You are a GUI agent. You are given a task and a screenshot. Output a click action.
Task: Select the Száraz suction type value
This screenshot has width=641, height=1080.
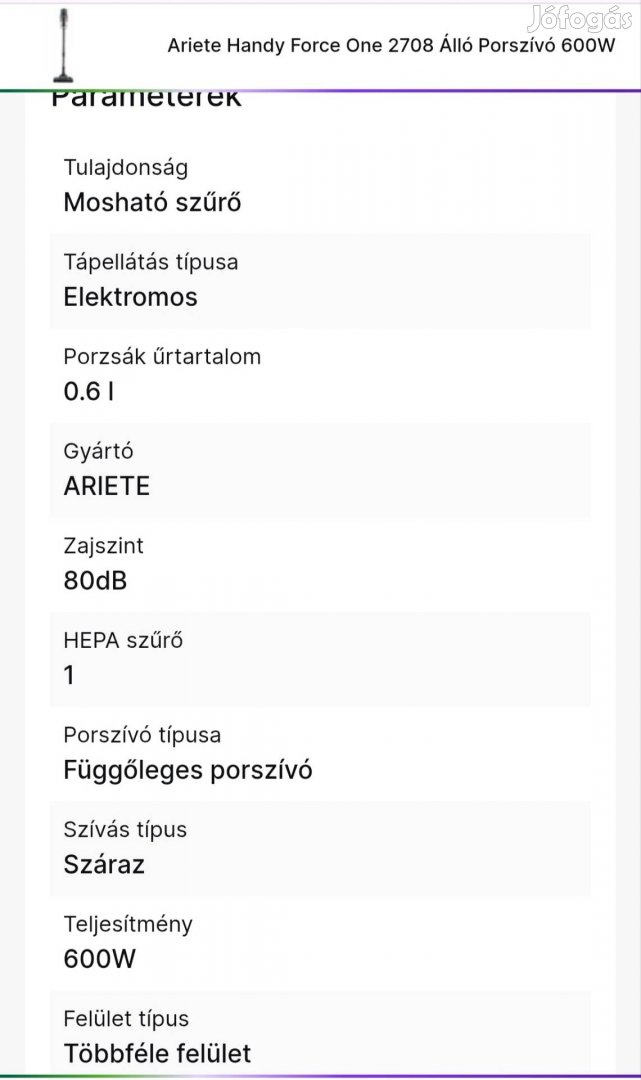104,865
